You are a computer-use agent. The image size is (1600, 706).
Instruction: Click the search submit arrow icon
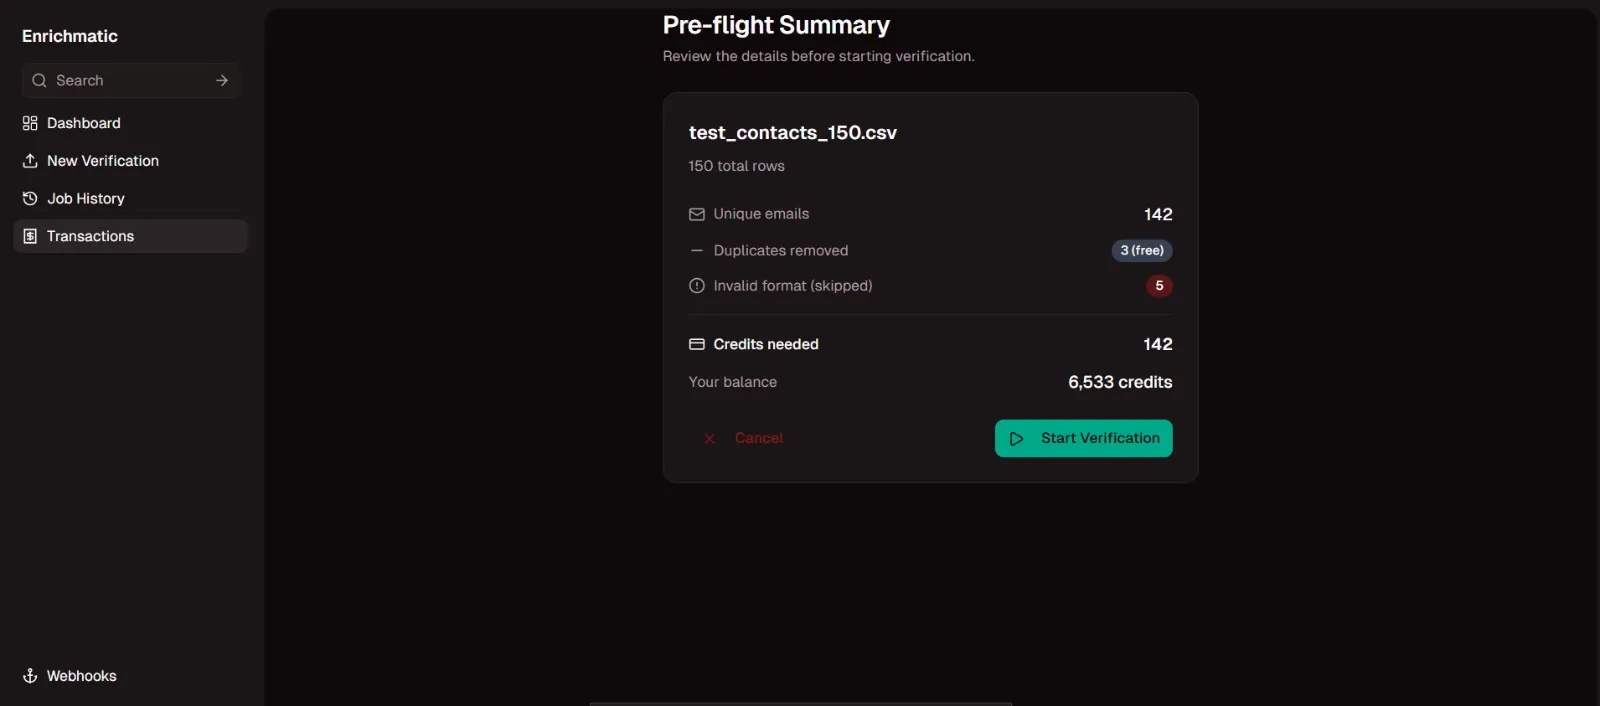pos(222,81)
